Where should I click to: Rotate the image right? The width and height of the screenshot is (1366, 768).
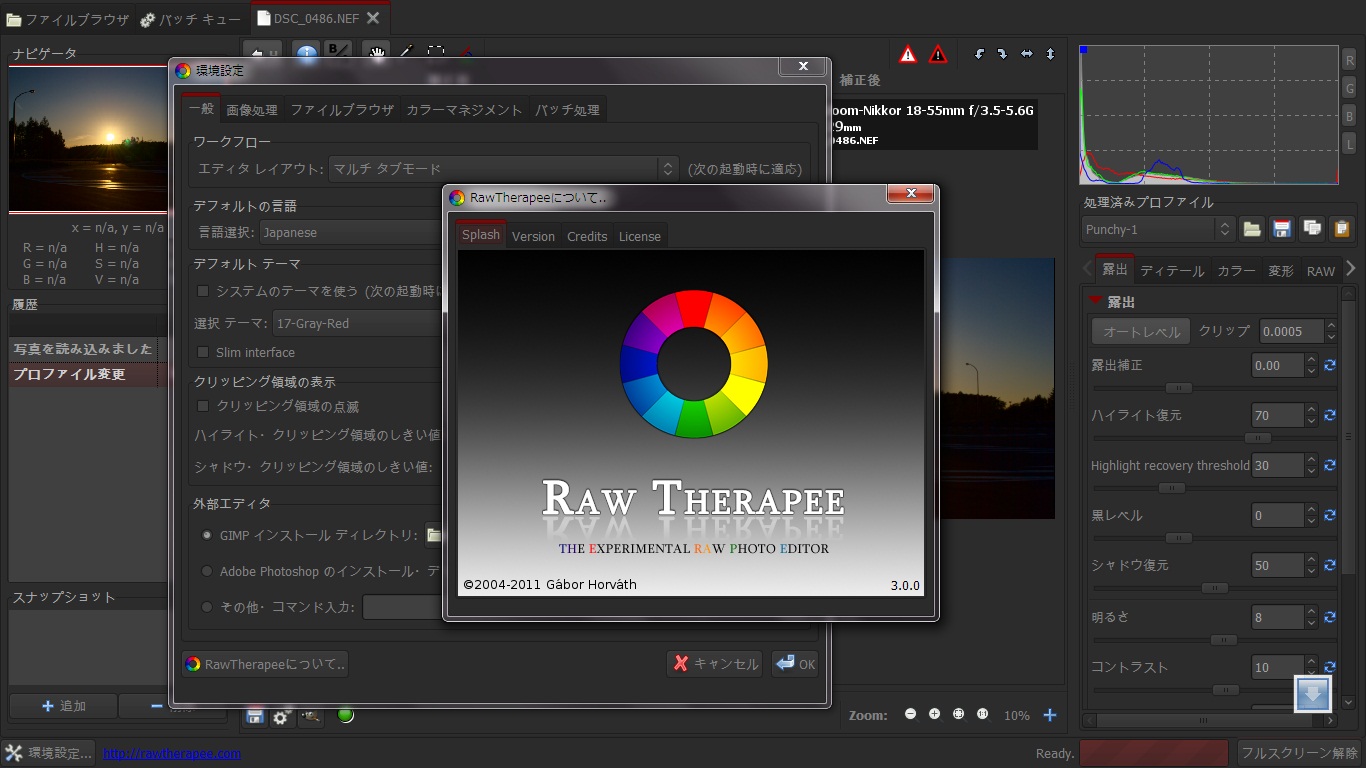[x=1002, y=54]
